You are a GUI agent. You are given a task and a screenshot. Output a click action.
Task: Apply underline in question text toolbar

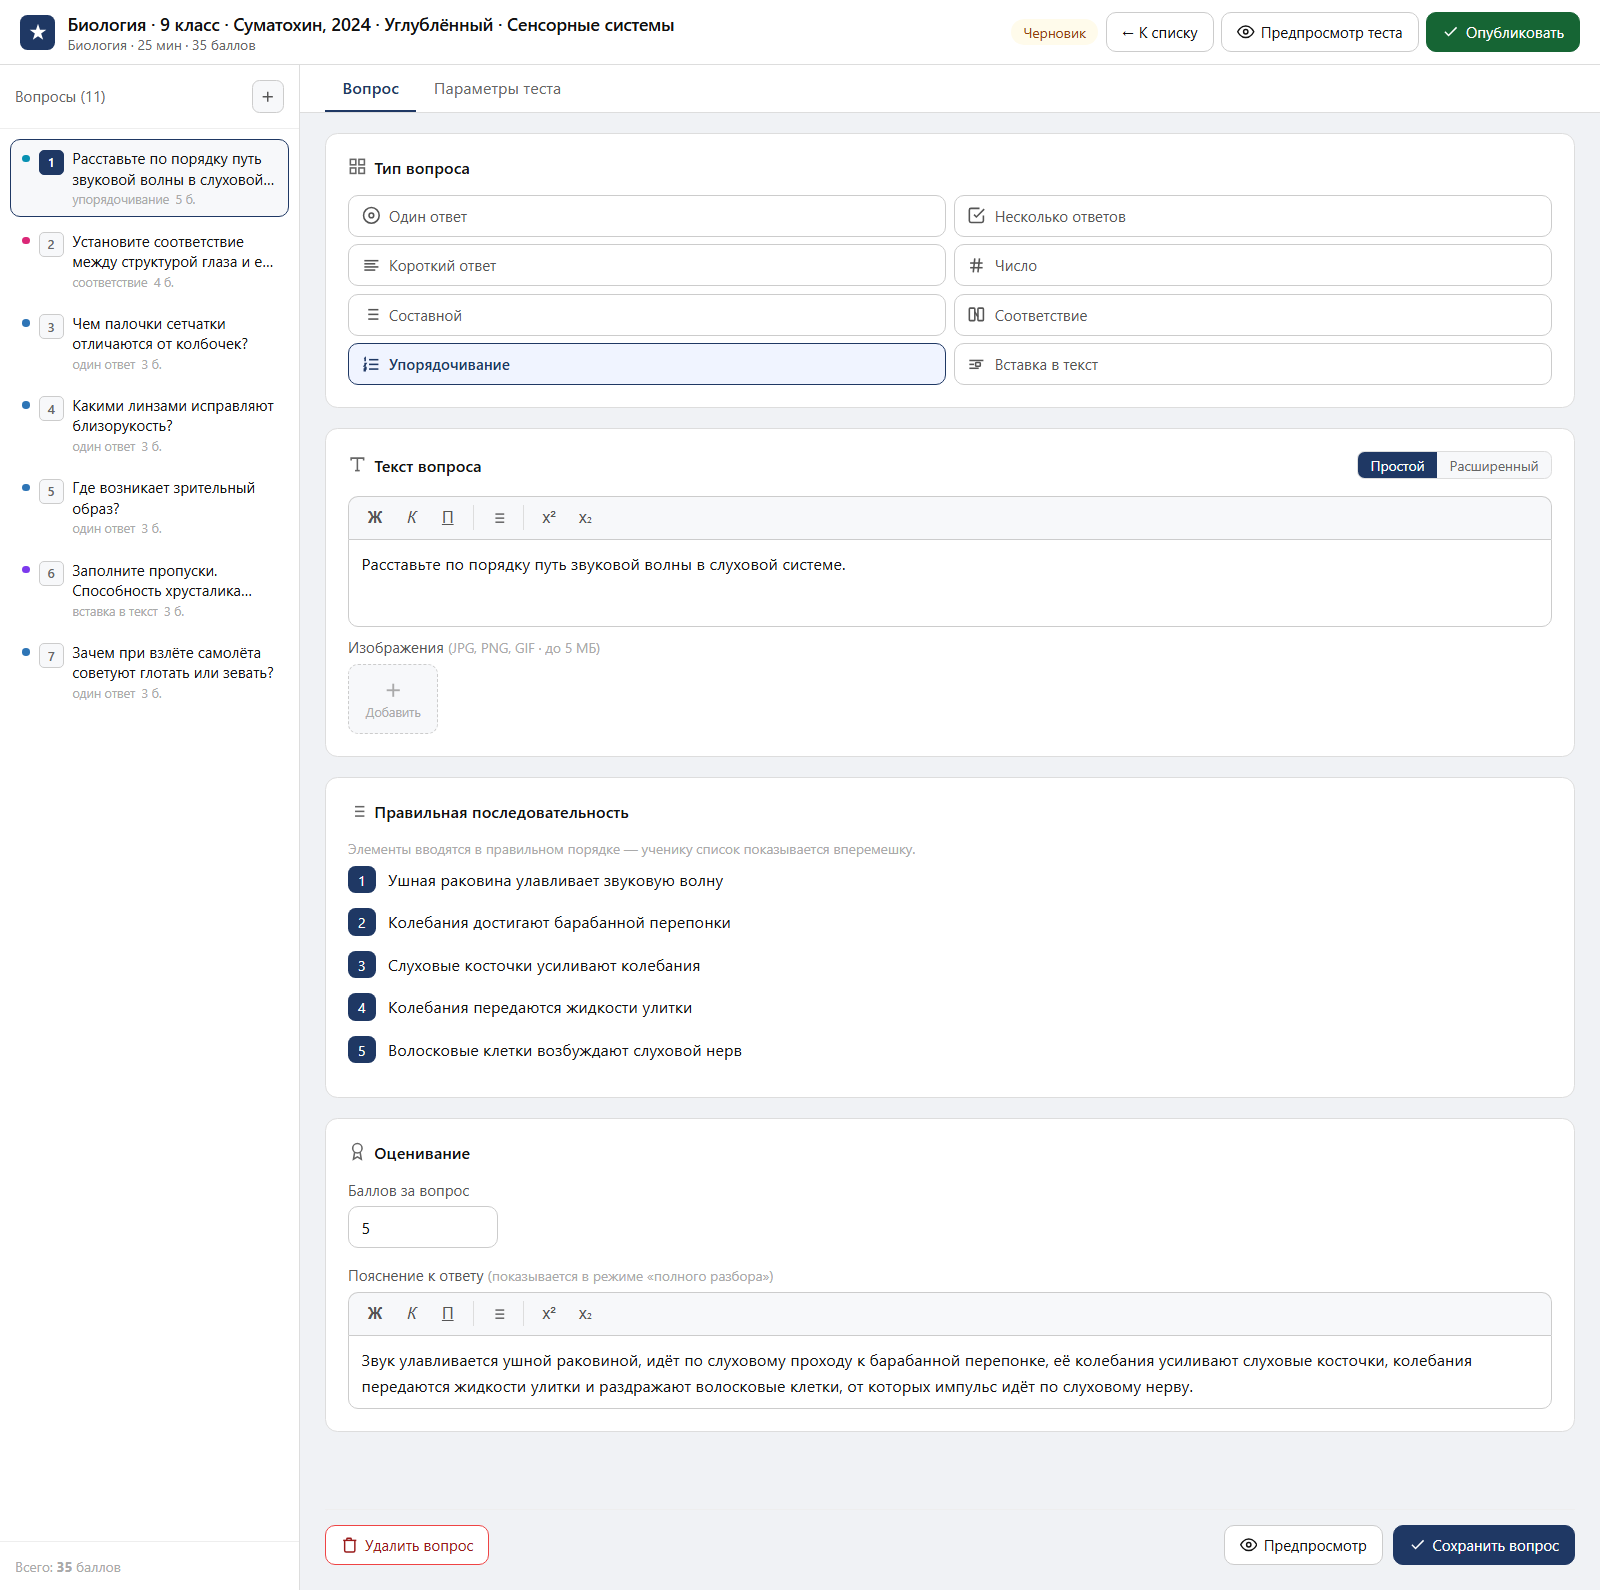click(448, 518)
